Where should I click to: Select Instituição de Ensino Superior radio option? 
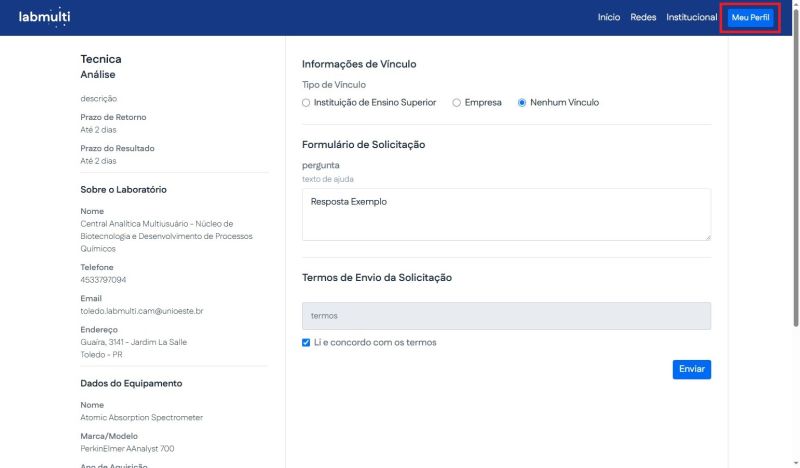(307, 103)
